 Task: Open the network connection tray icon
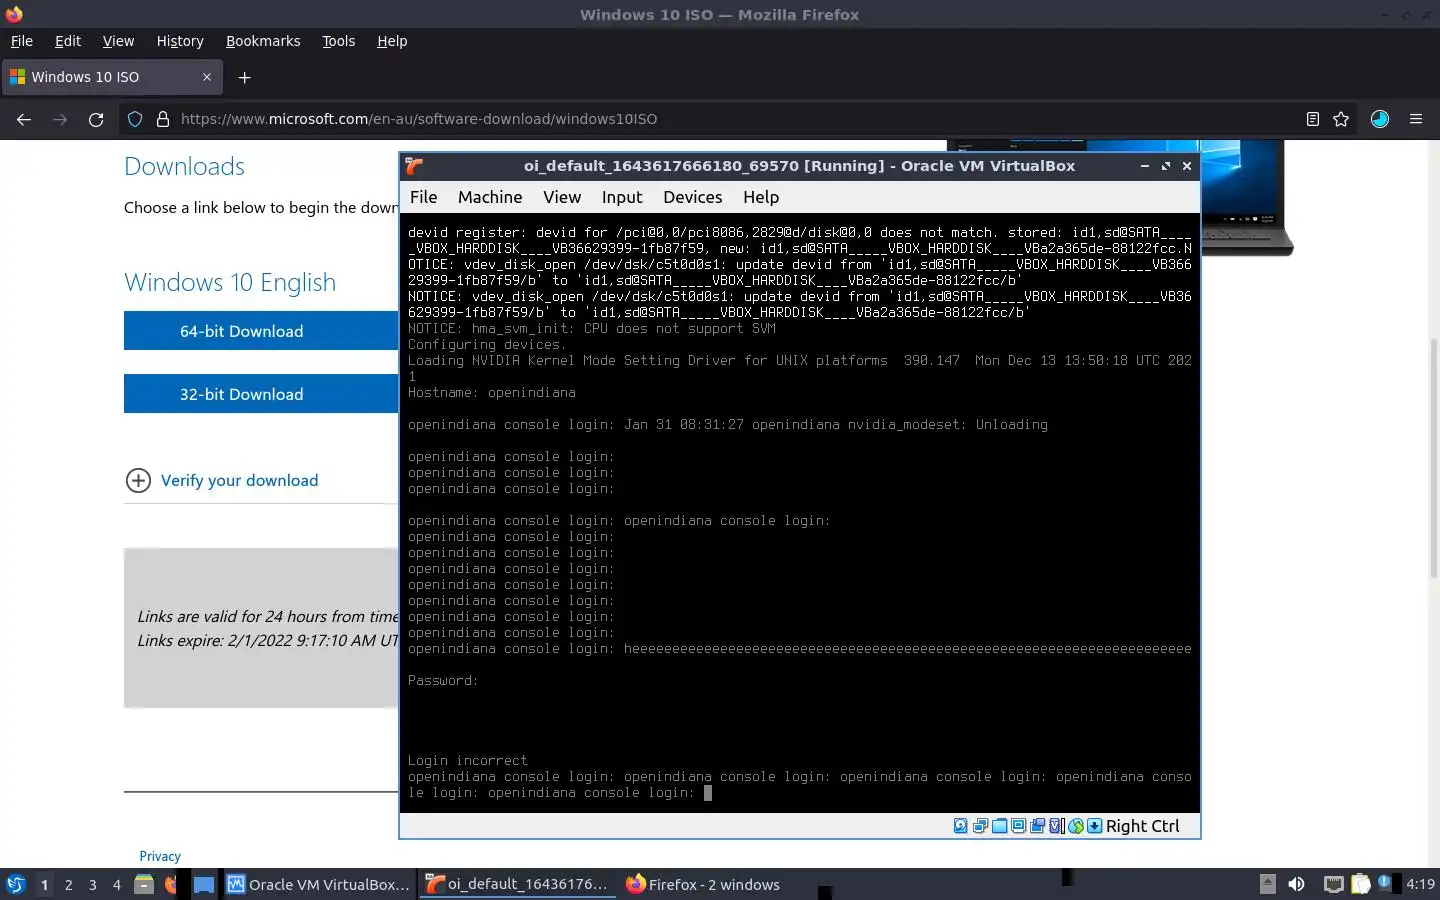click(x=1333, y=884)
